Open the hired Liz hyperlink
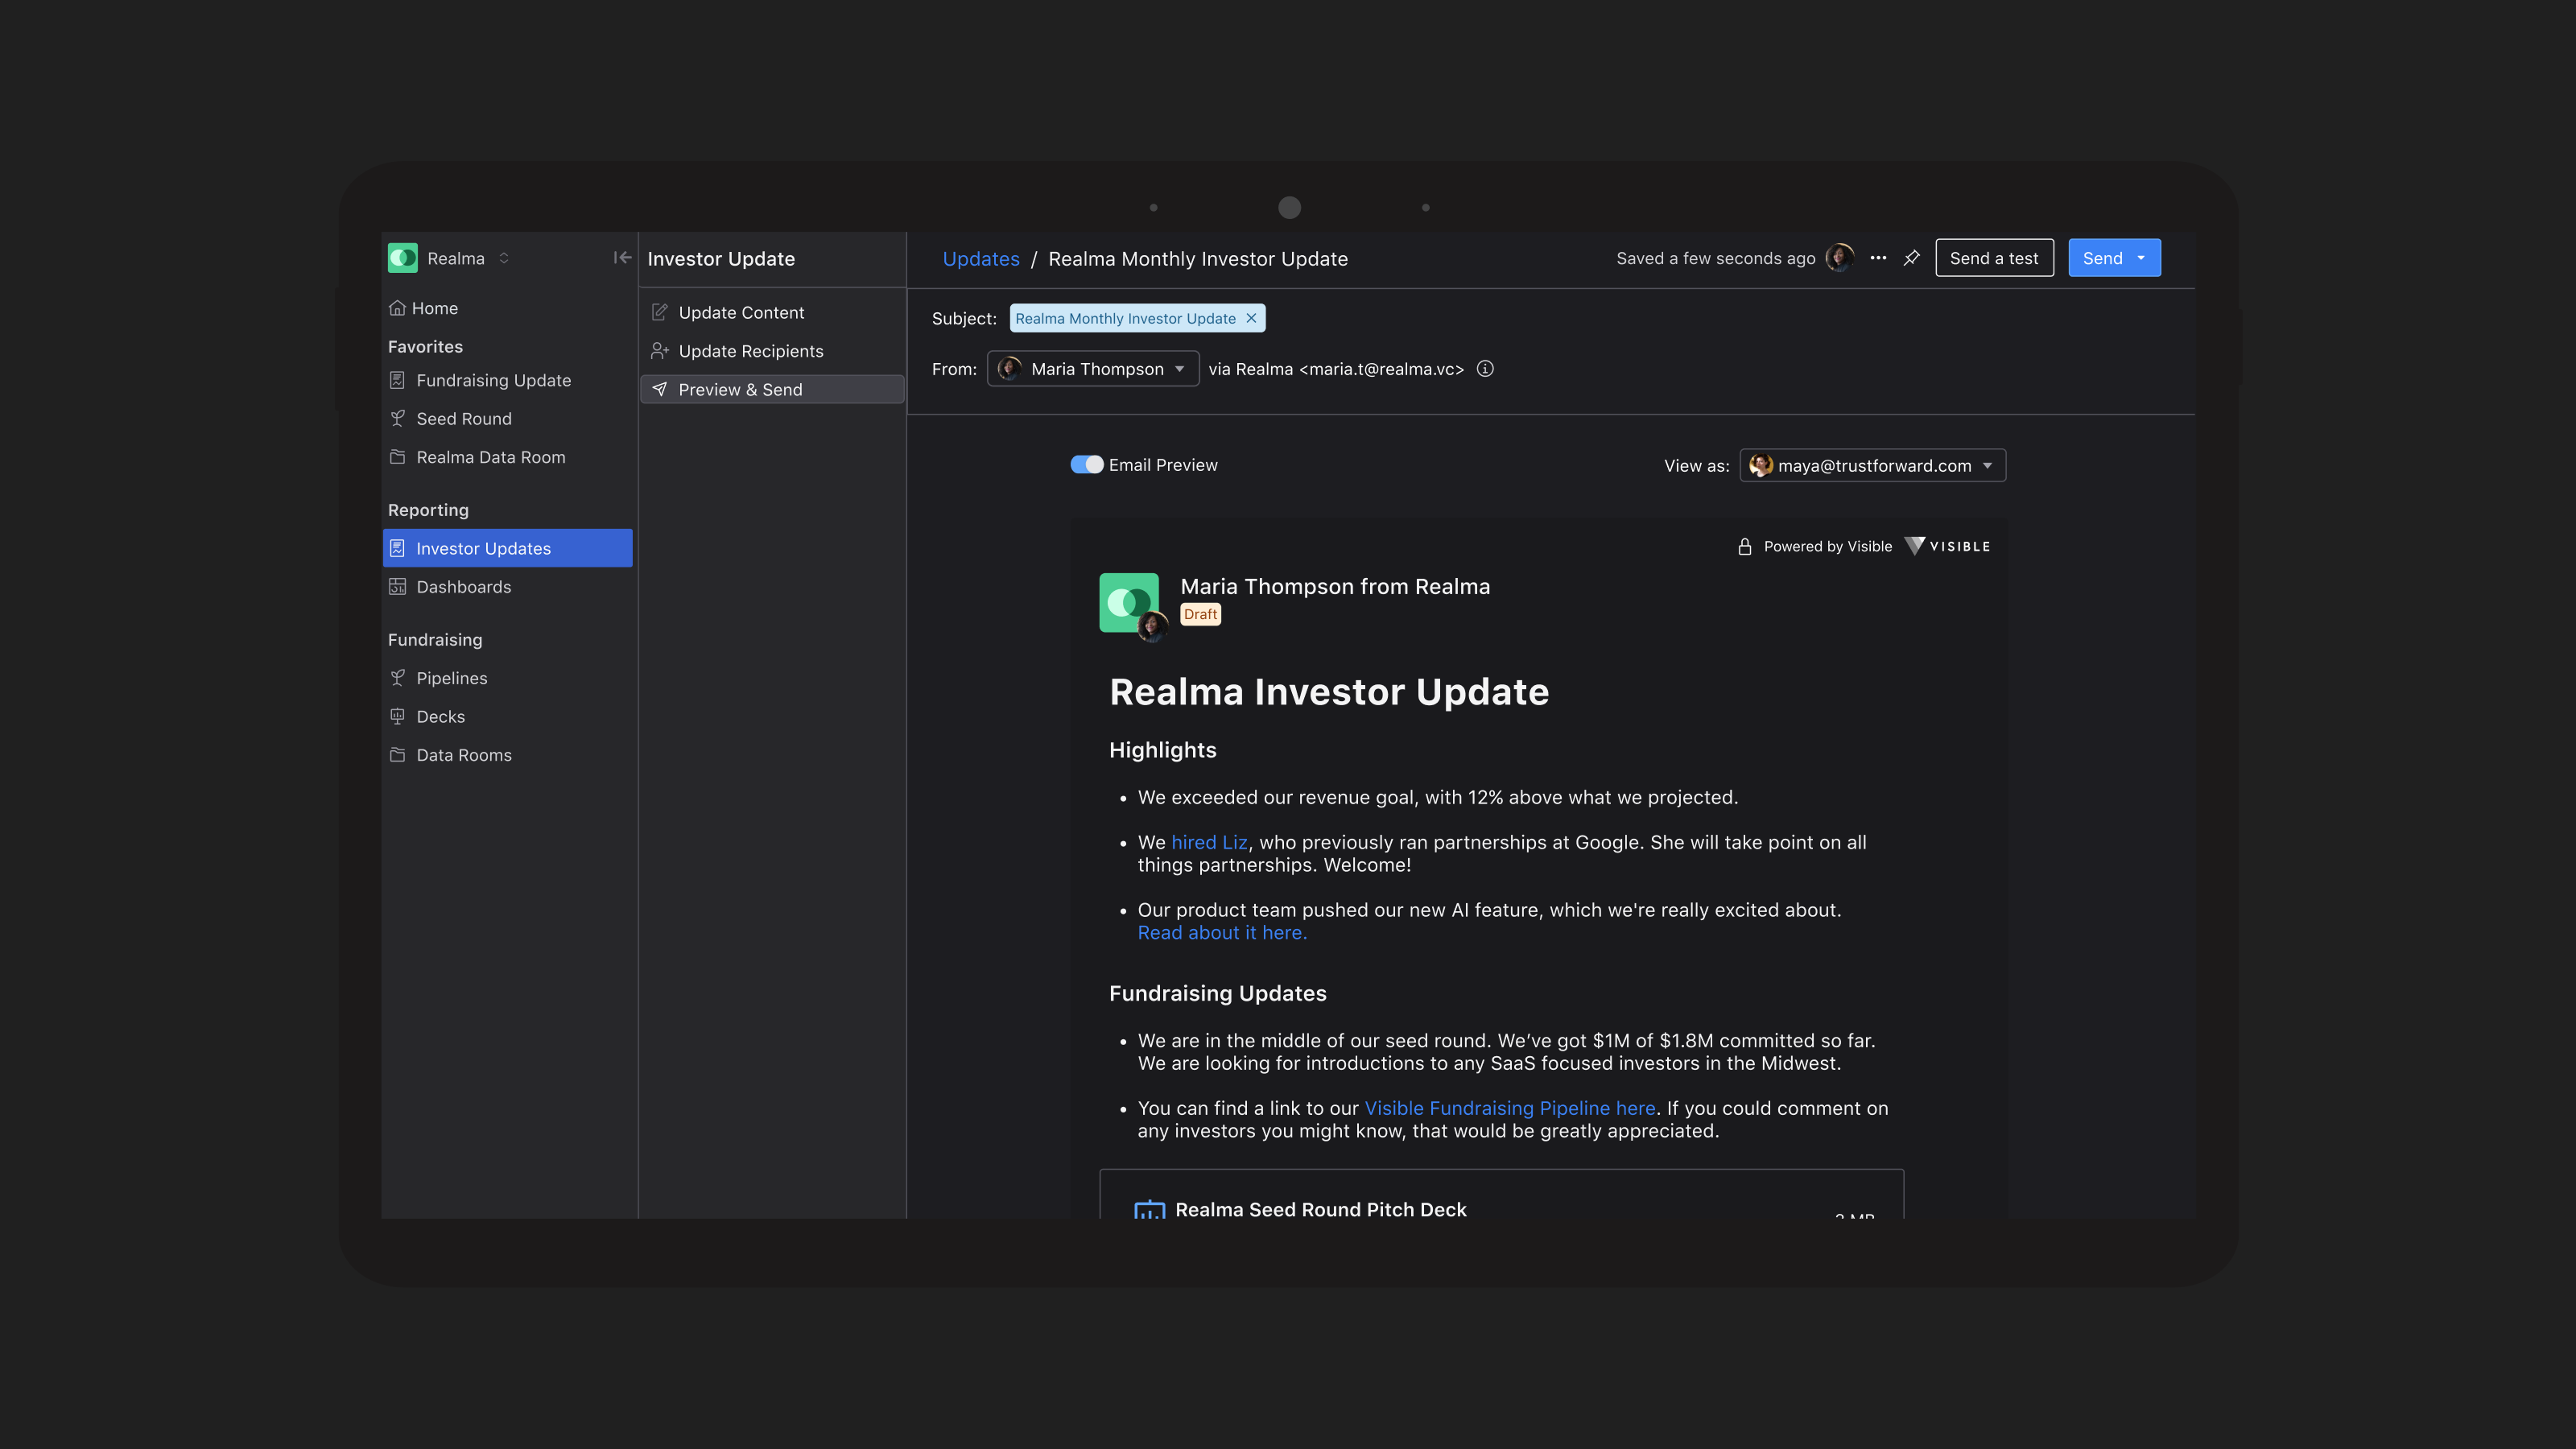The height and width of the screenshot is (1449, 2576). pyautogui.click(x=1209, y=842)
